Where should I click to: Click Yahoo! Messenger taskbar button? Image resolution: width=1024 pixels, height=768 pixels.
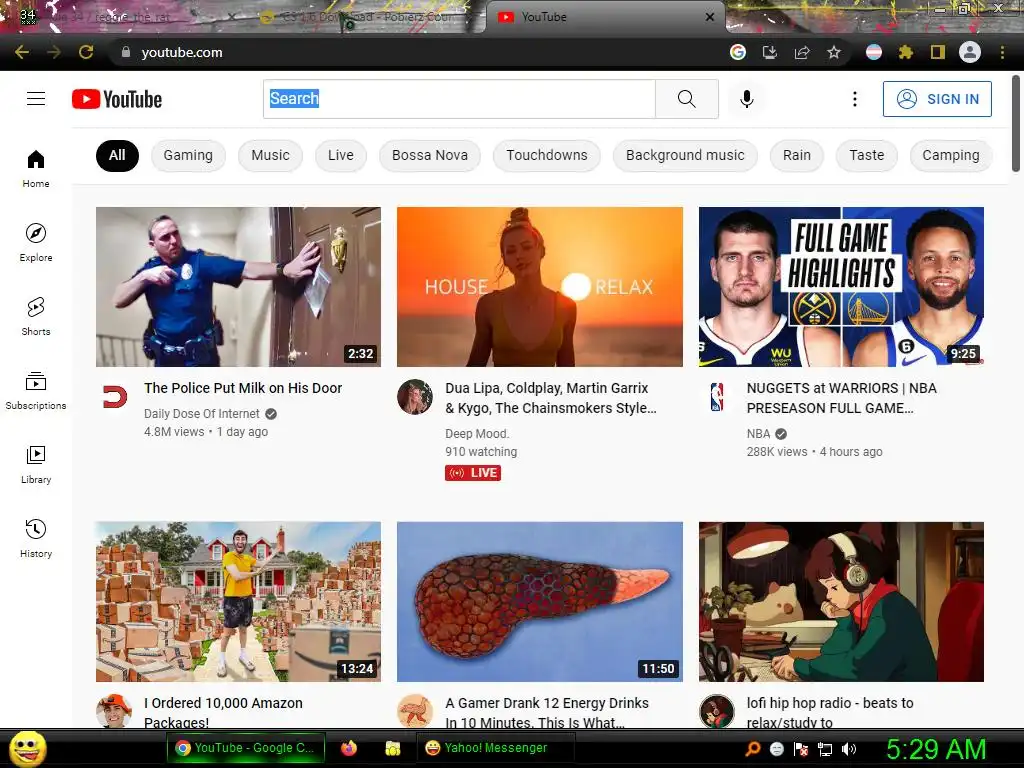point(495,748)
